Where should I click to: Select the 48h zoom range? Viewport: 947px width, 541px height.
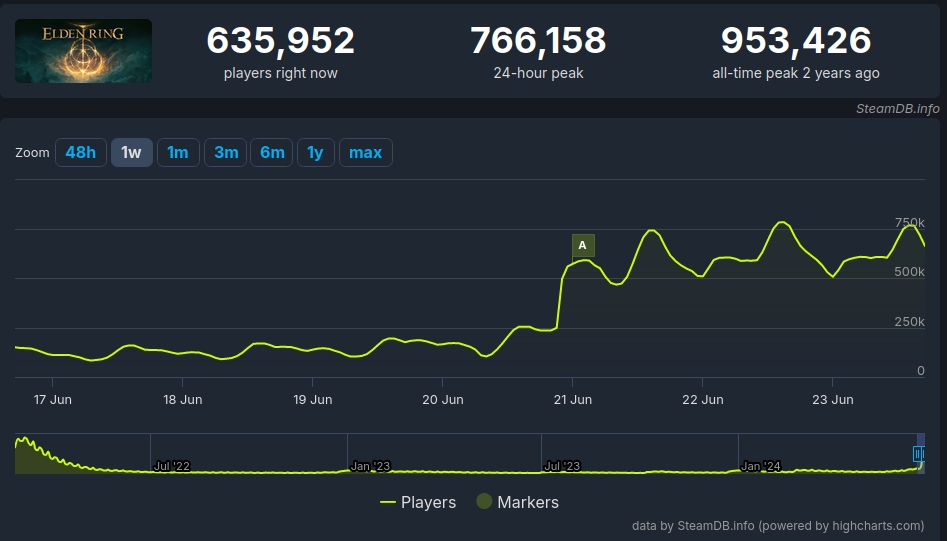(80, 153)
